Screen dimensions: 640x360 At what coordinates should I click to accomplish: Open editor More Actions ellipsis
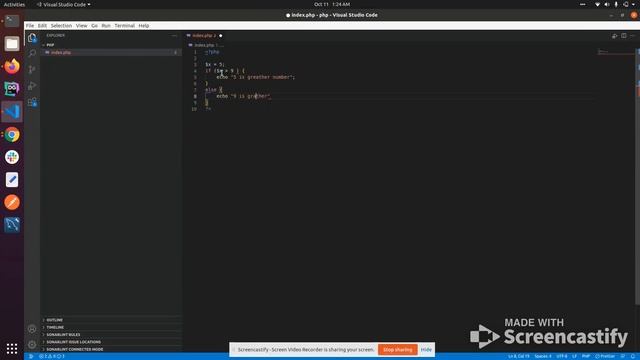point(633,36)
